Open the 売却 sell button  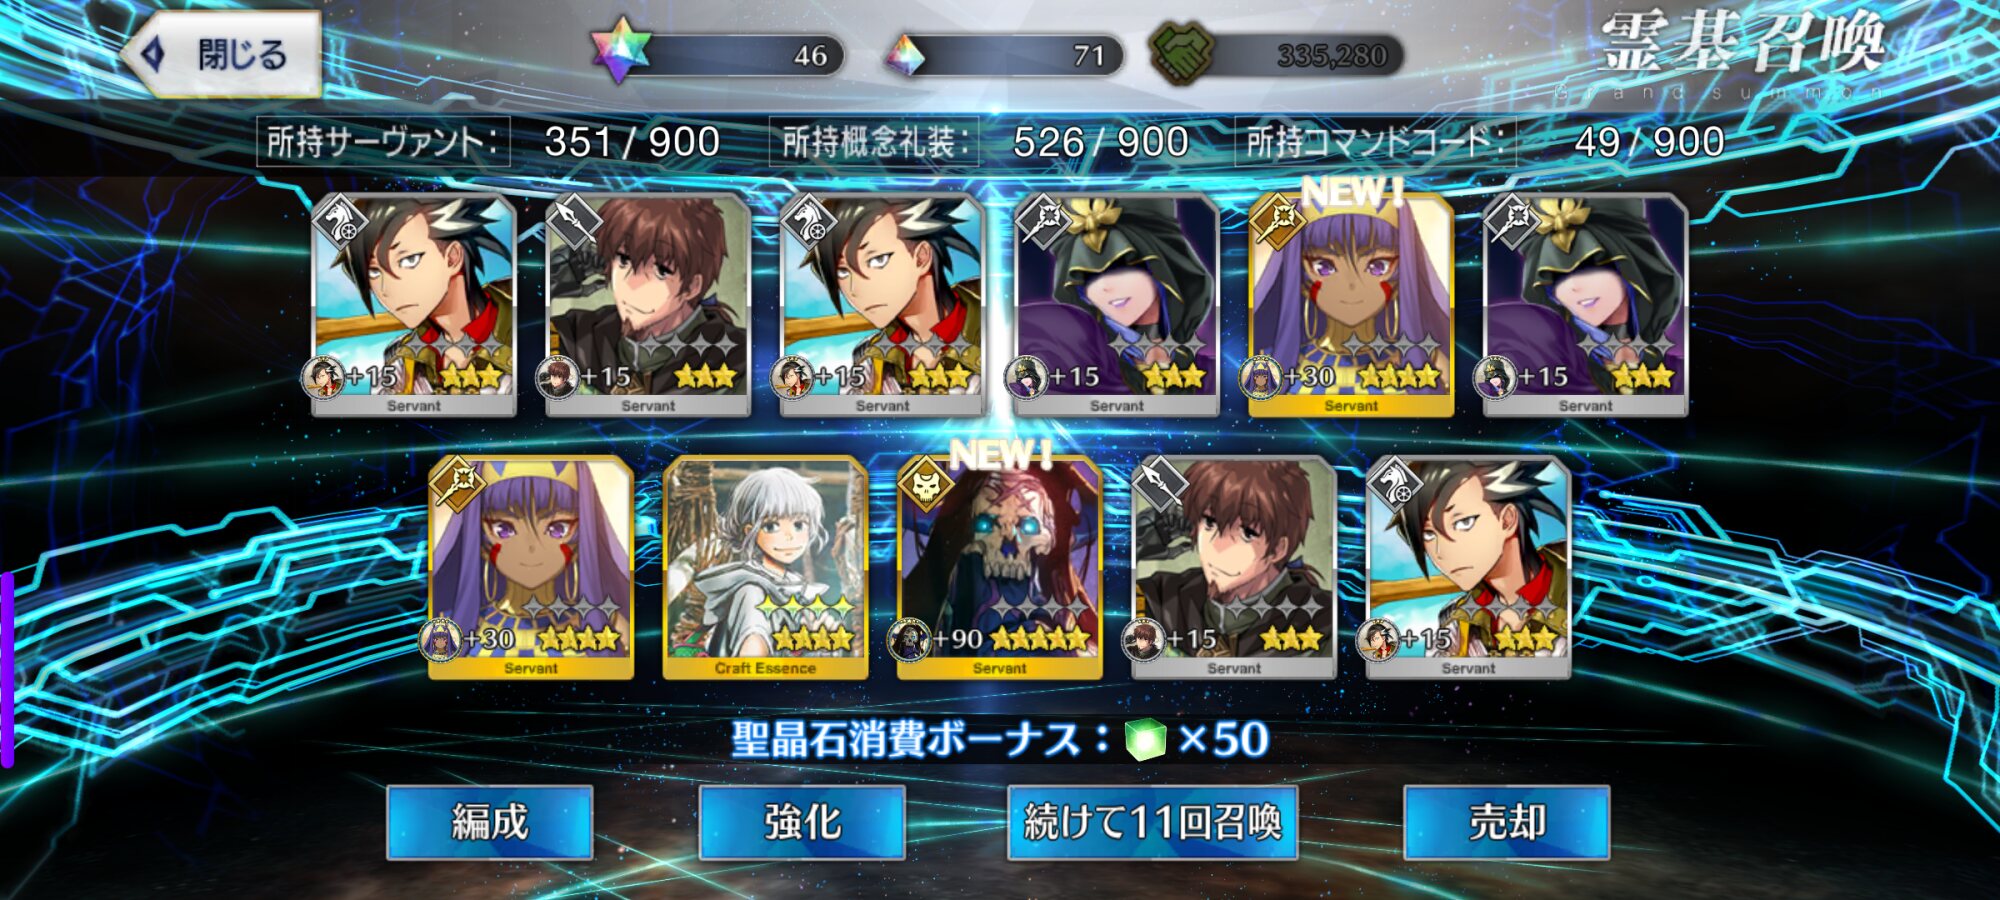point(1506,822)
